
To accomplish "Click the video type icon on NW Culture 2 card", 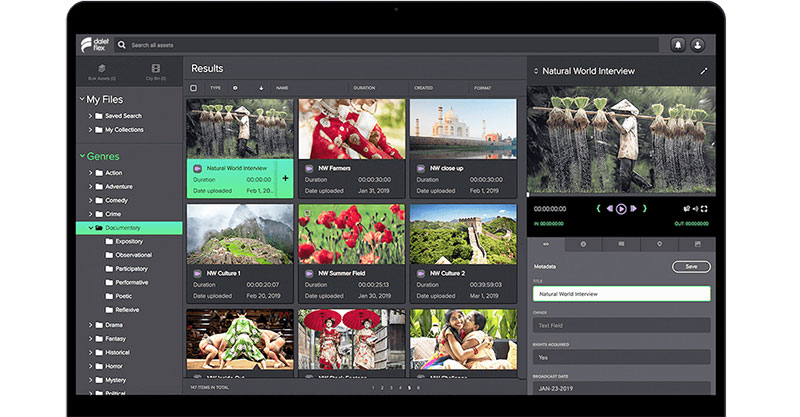I will [x=420, y=274].
